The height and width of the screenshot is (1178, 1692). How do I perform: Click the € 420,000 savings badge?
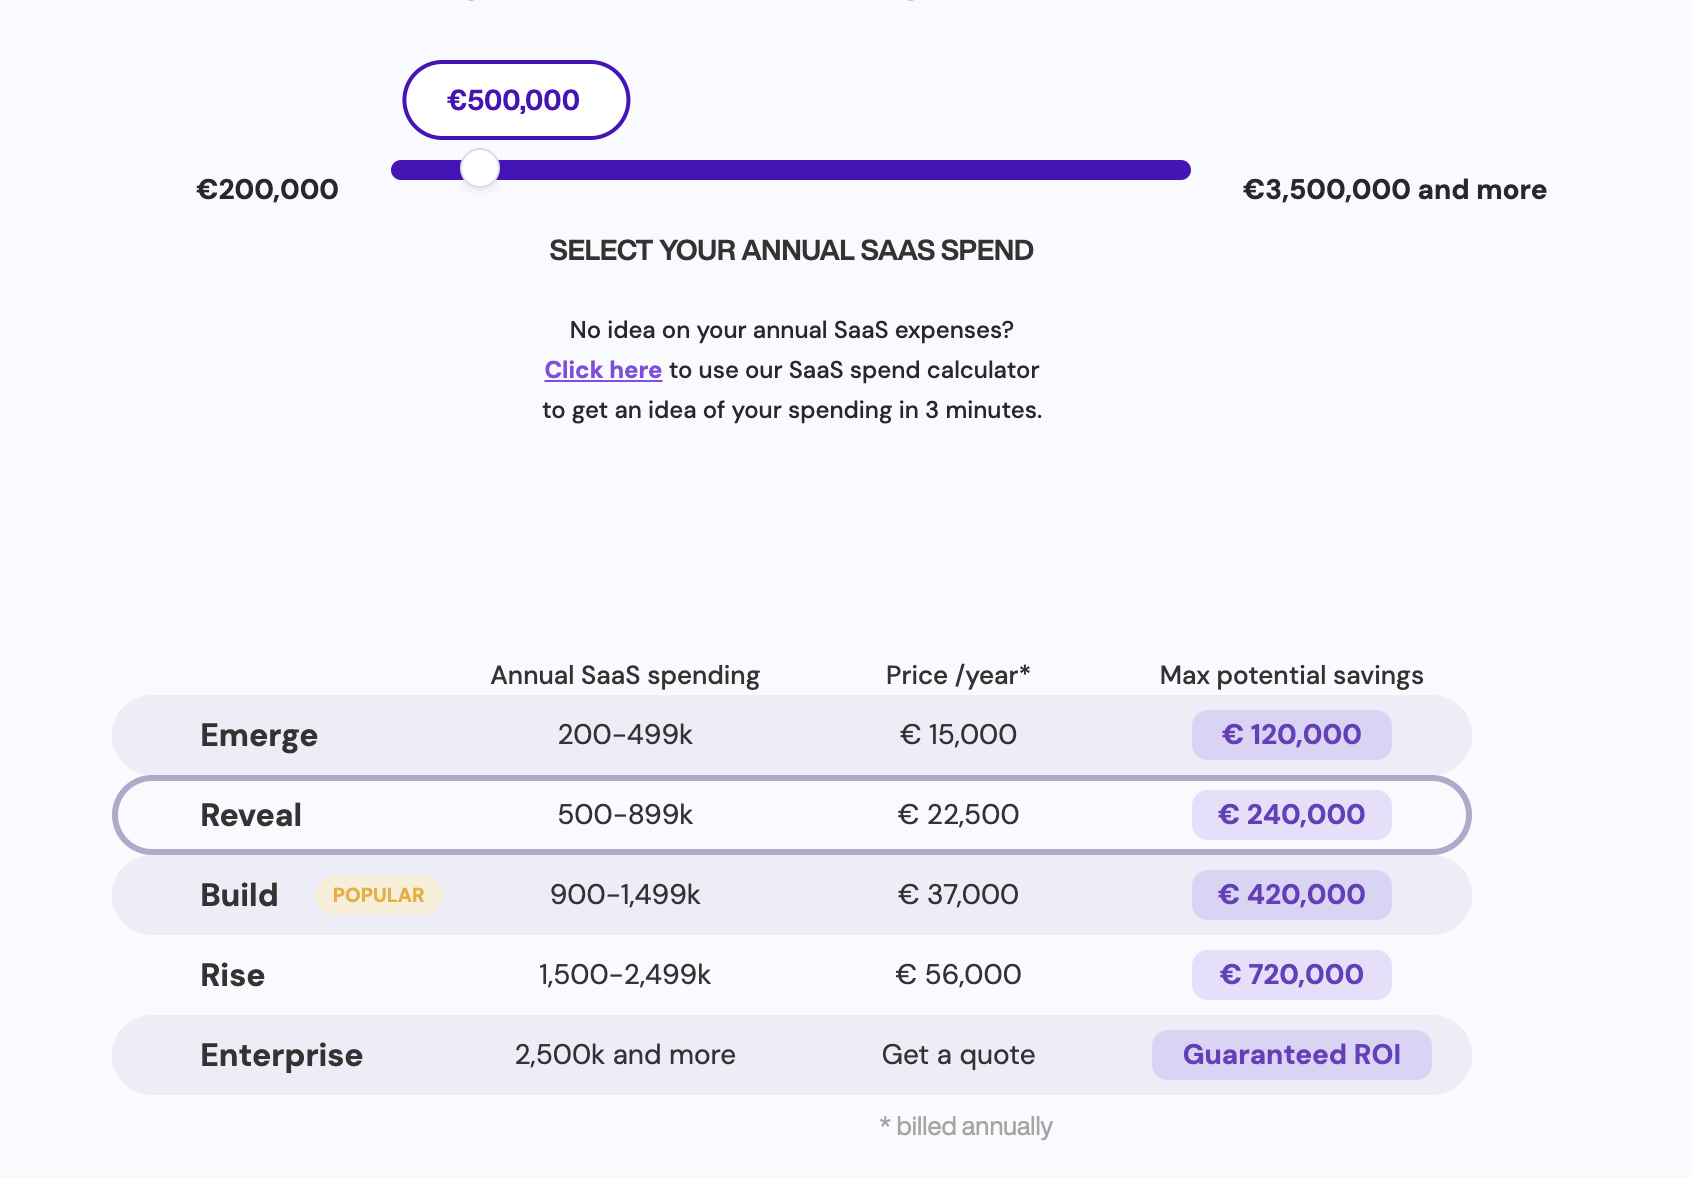[x=1291, y=895]
